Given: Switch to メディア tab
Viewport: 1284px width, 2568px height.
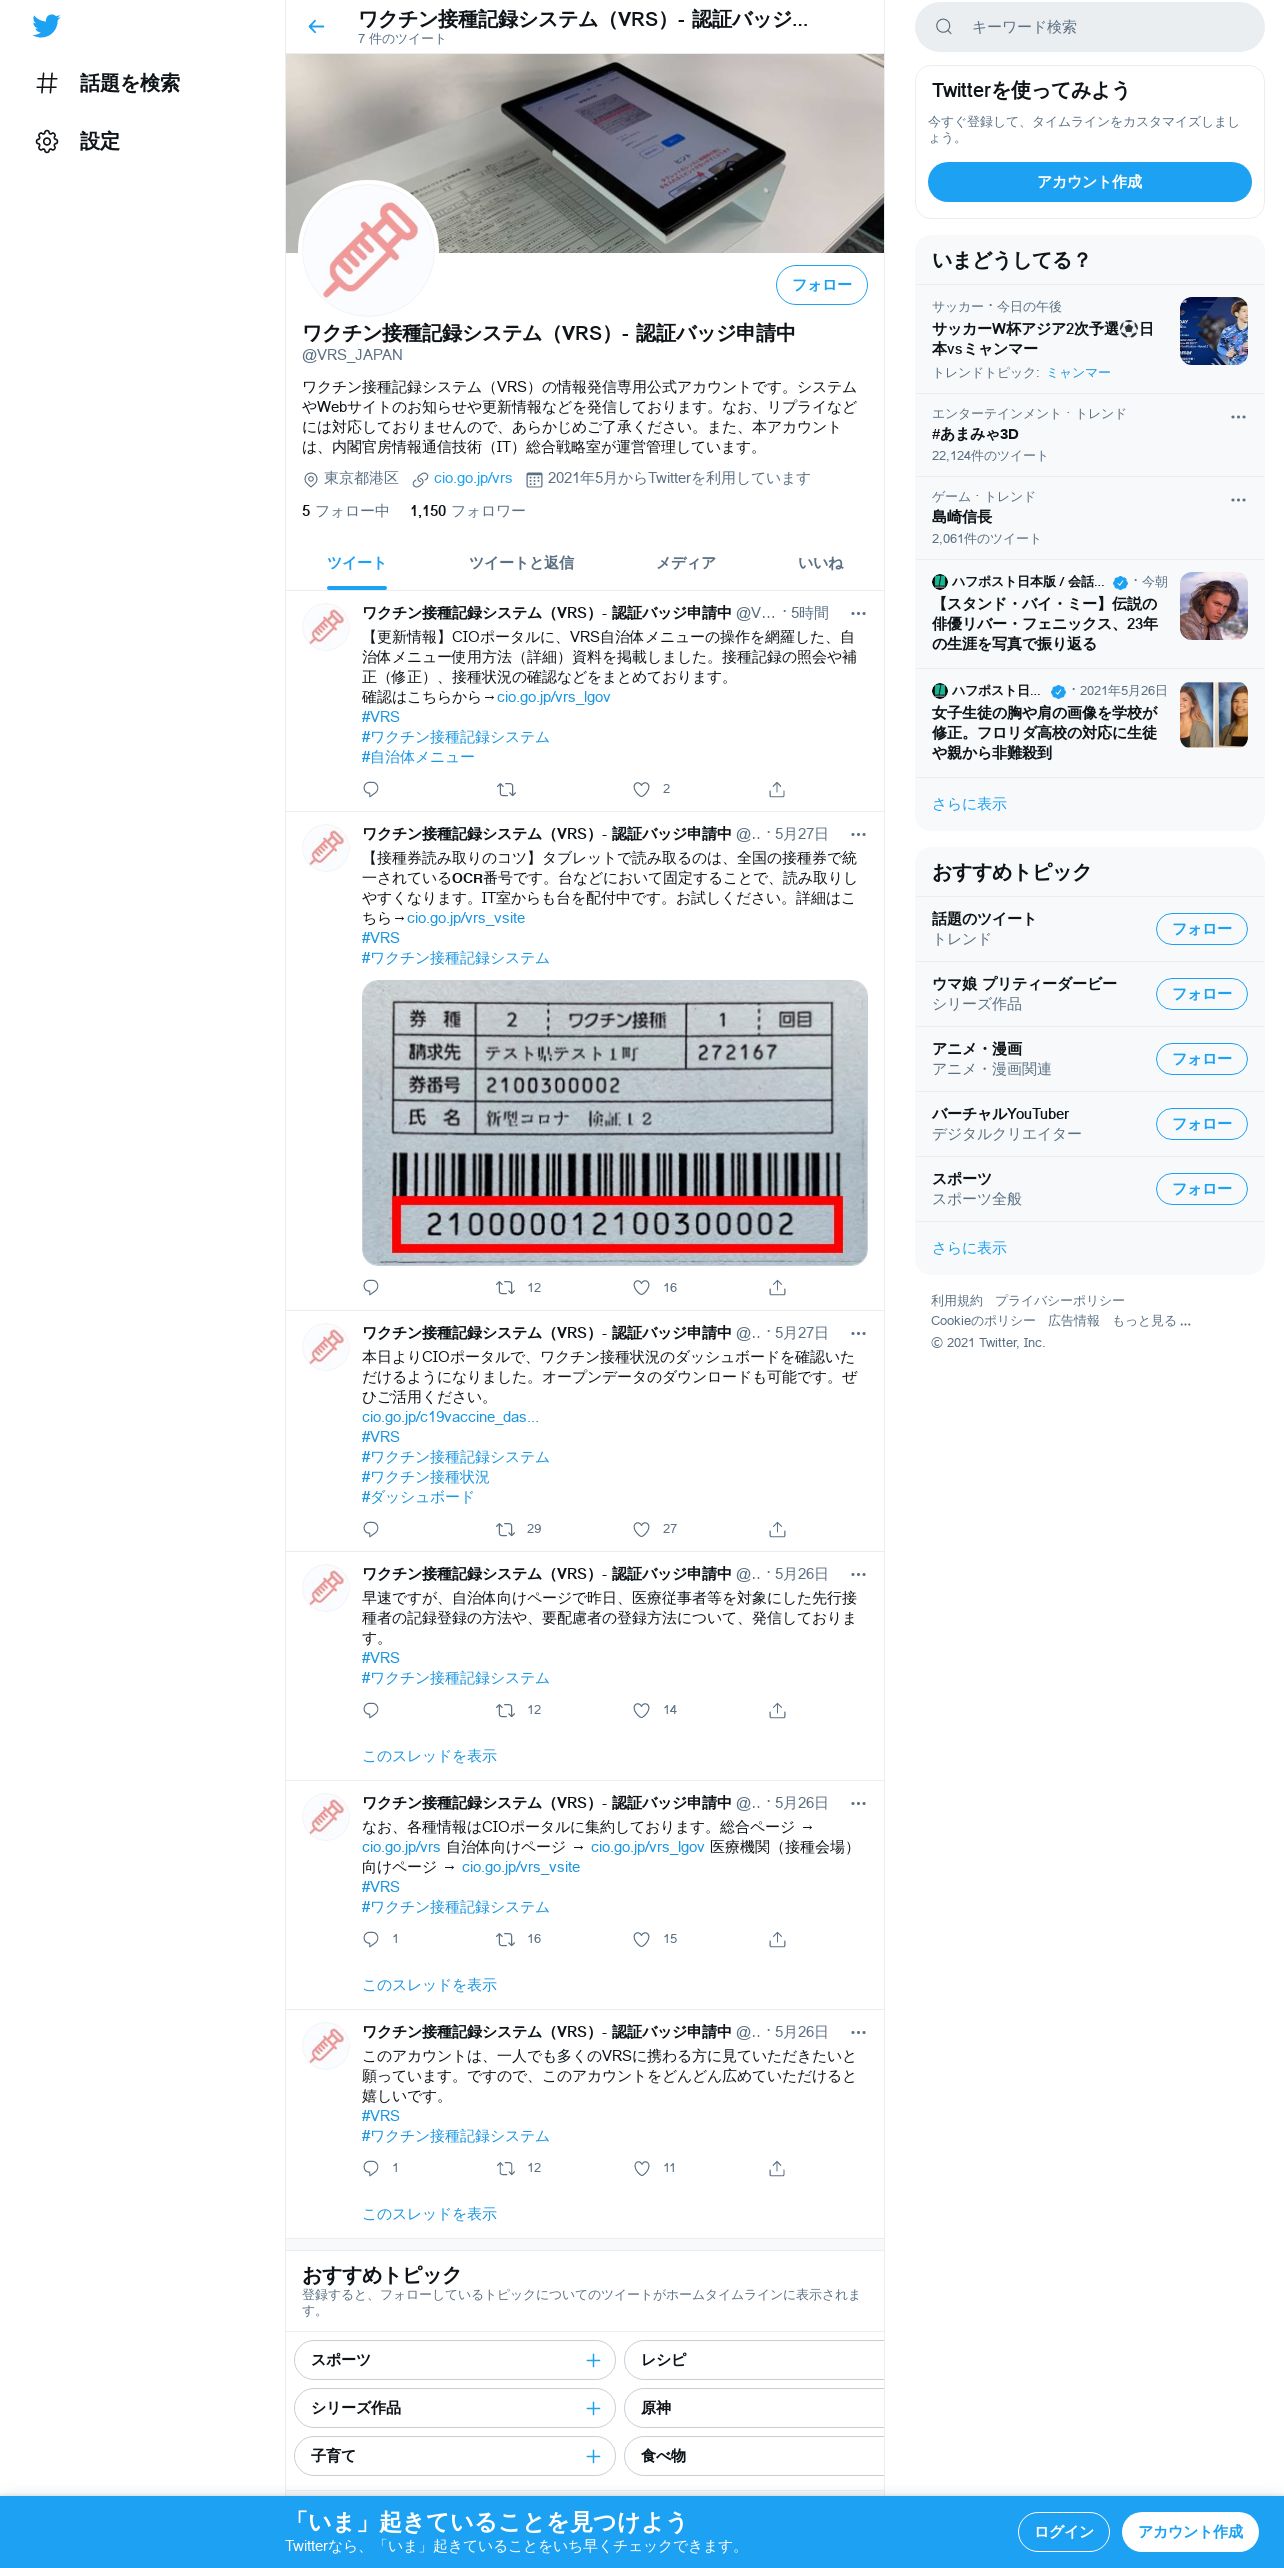Looking at the screenshot, I should 685,563.
